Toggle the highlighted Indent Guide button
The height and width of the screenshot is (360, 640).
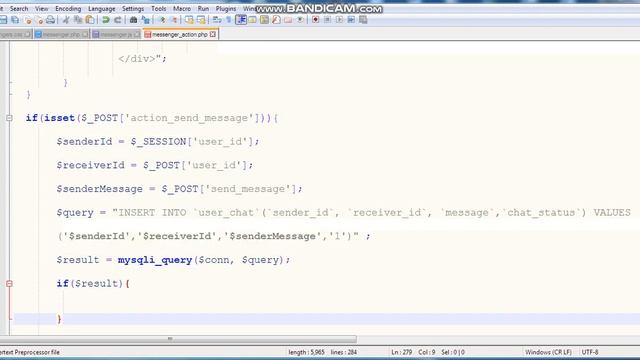(241, 20)
